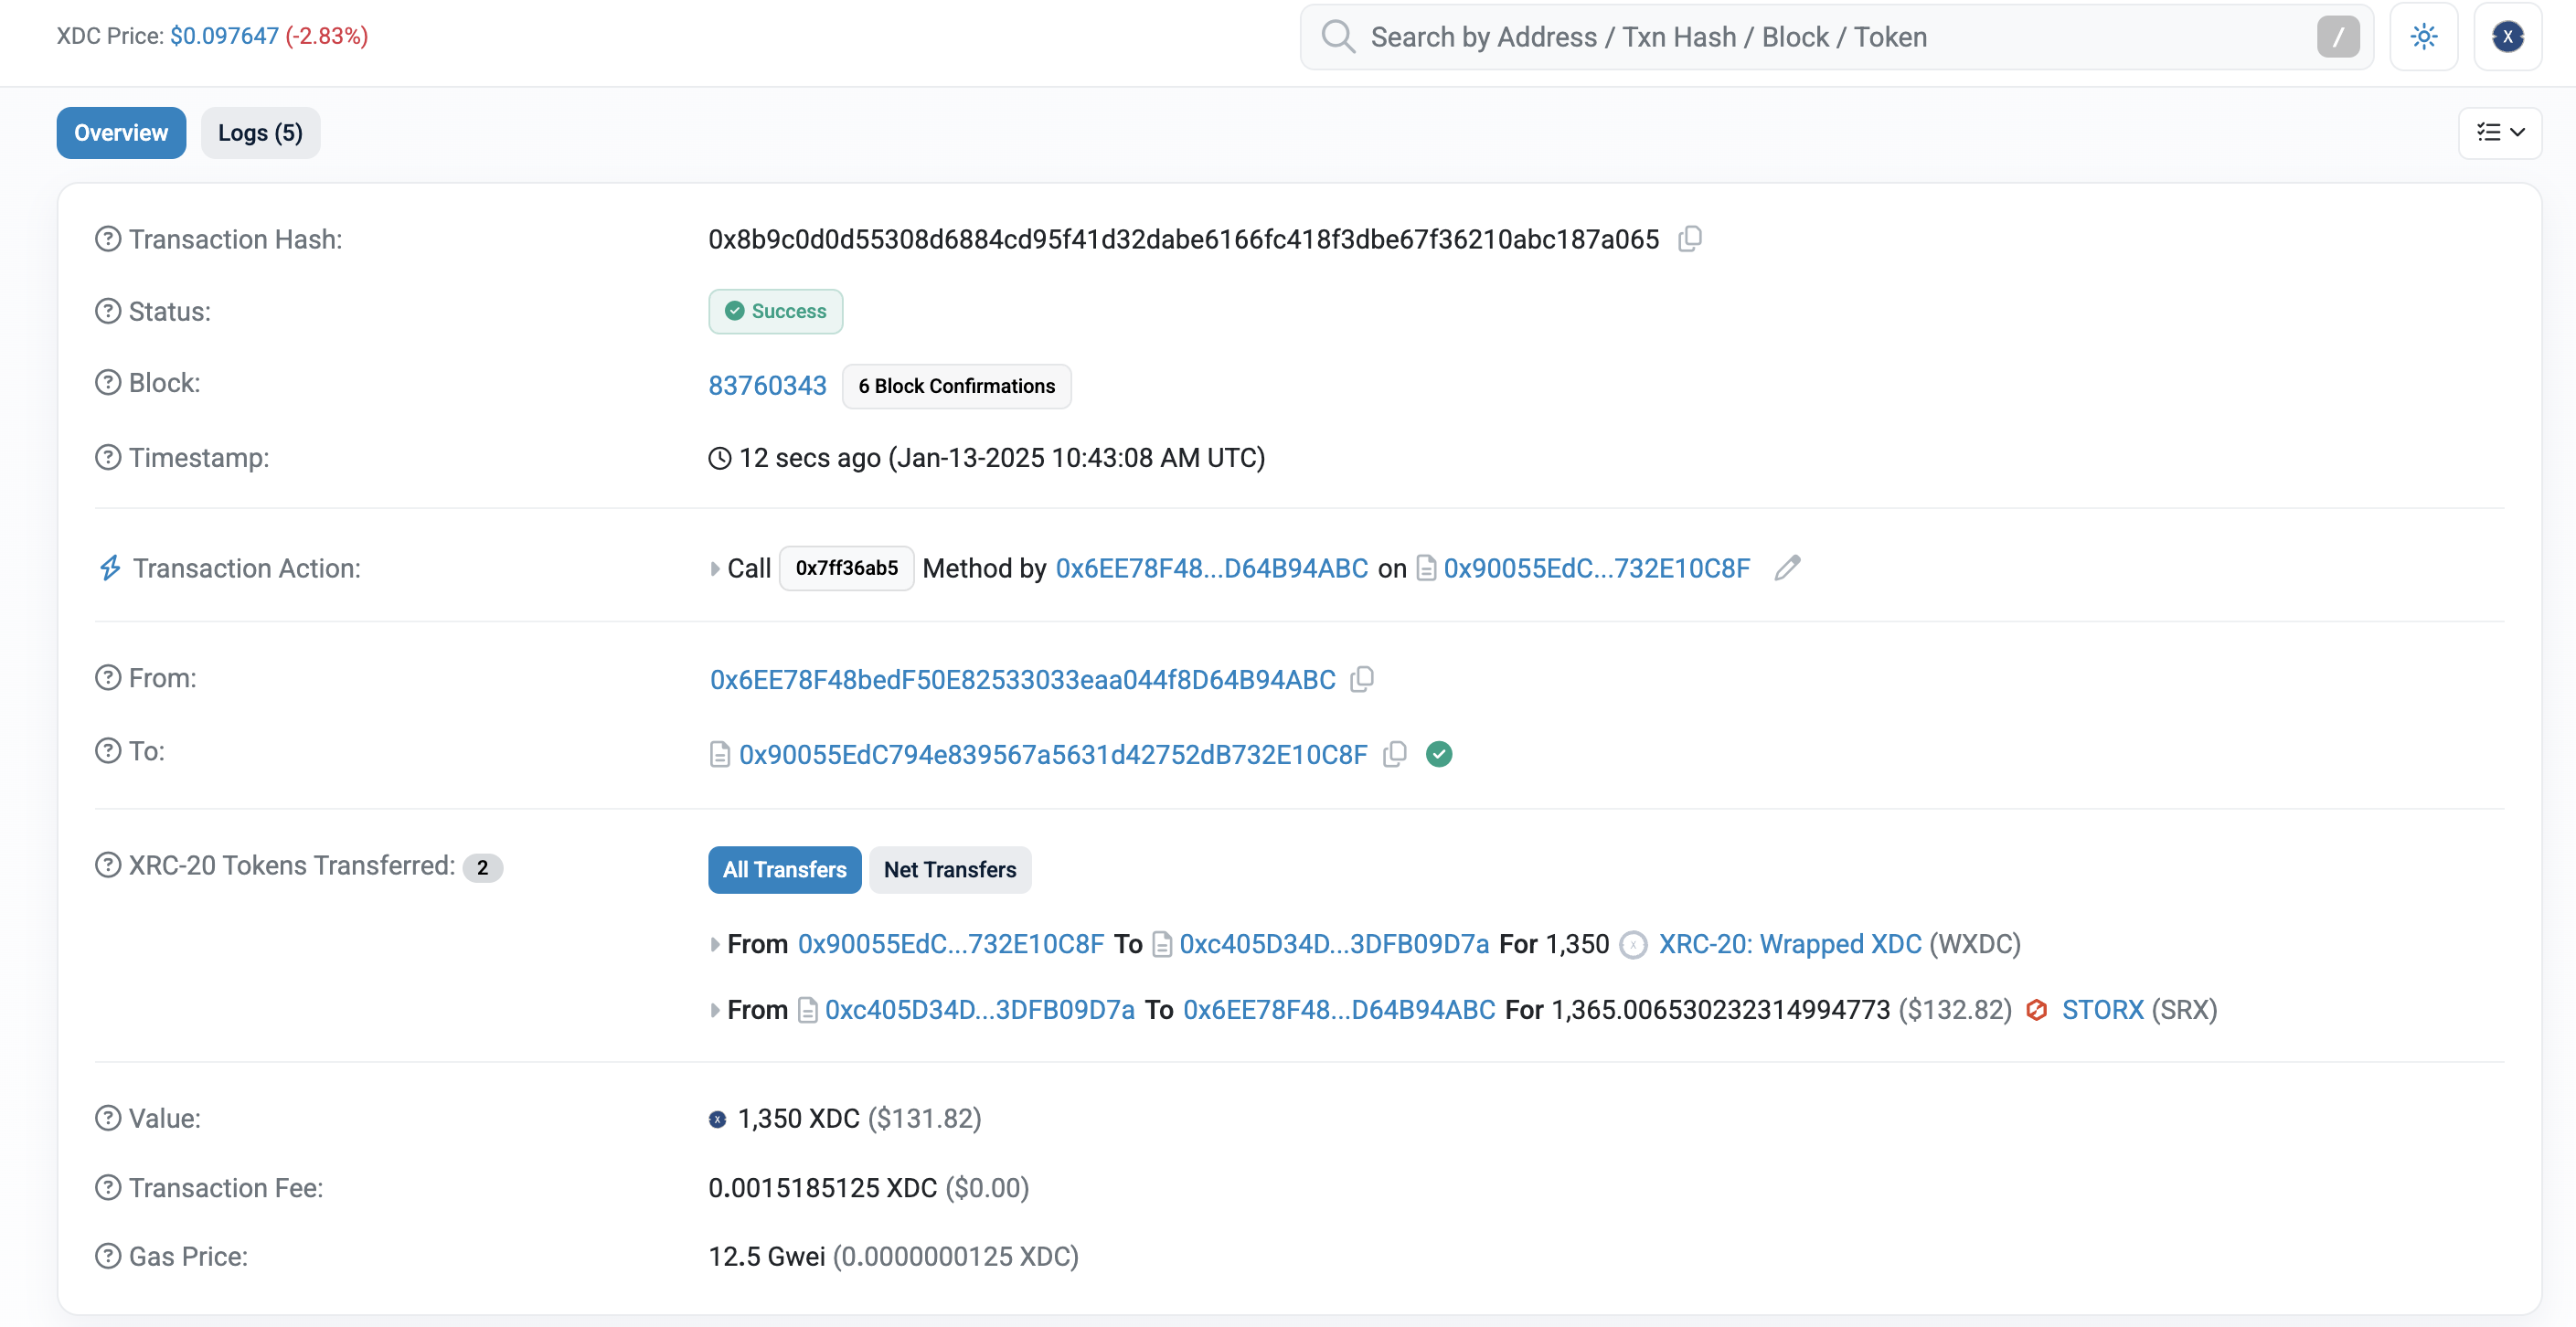2576x1327 pixels.
Task: Open the XDC network logo menu
Action: (x=2507, y=37)
